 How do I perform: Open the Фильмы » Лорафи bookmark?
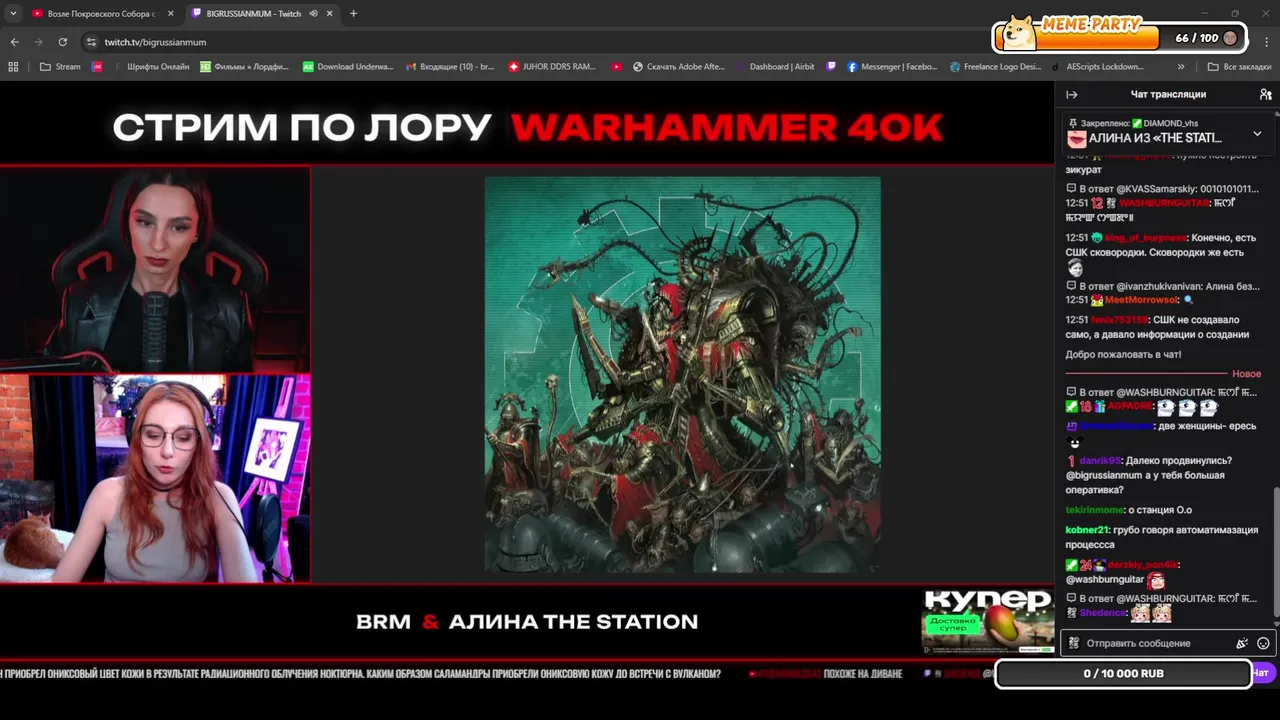pyautogui.click(x=245, y=67)
